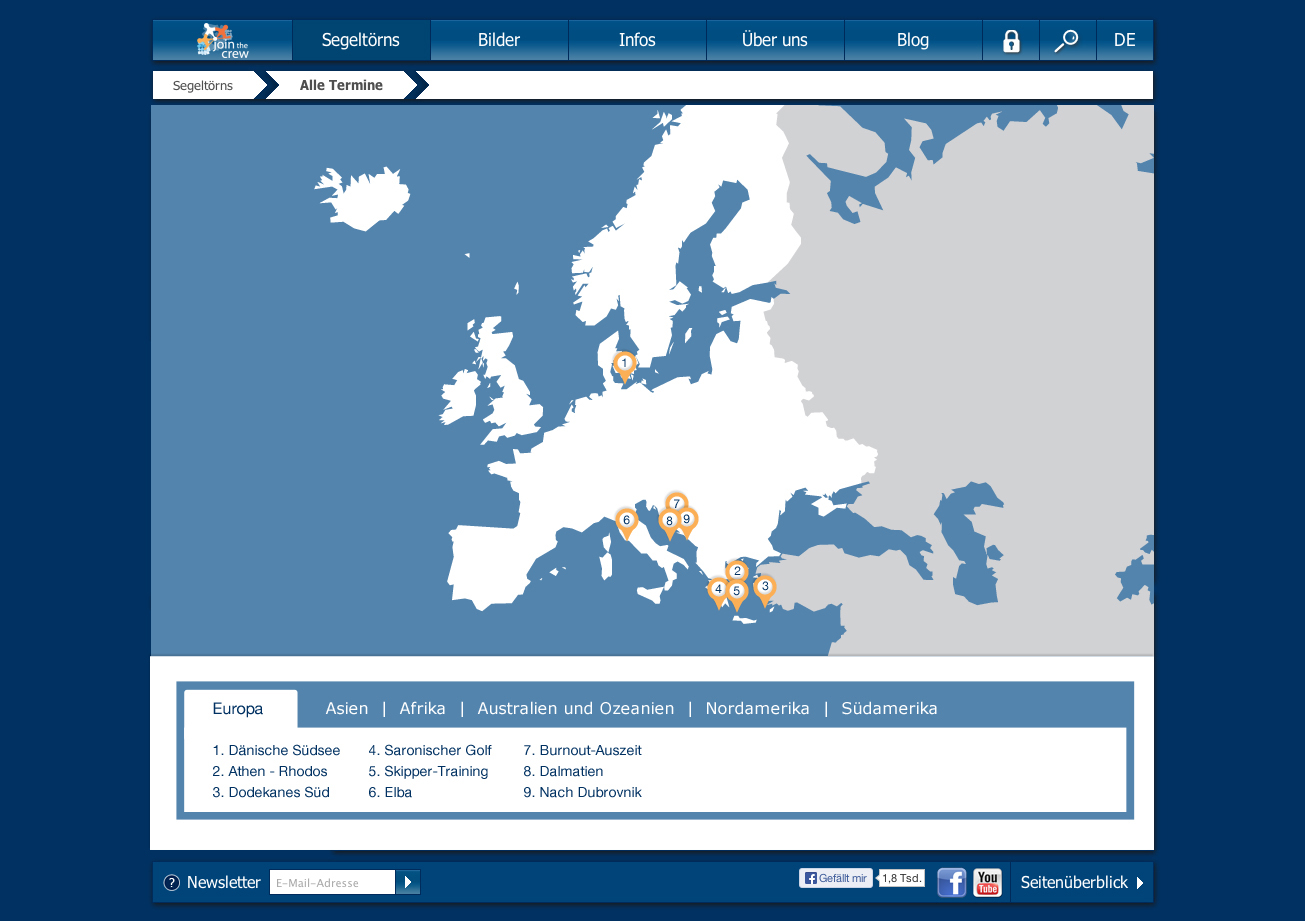Open the DE language selector

click(1124, 41)
